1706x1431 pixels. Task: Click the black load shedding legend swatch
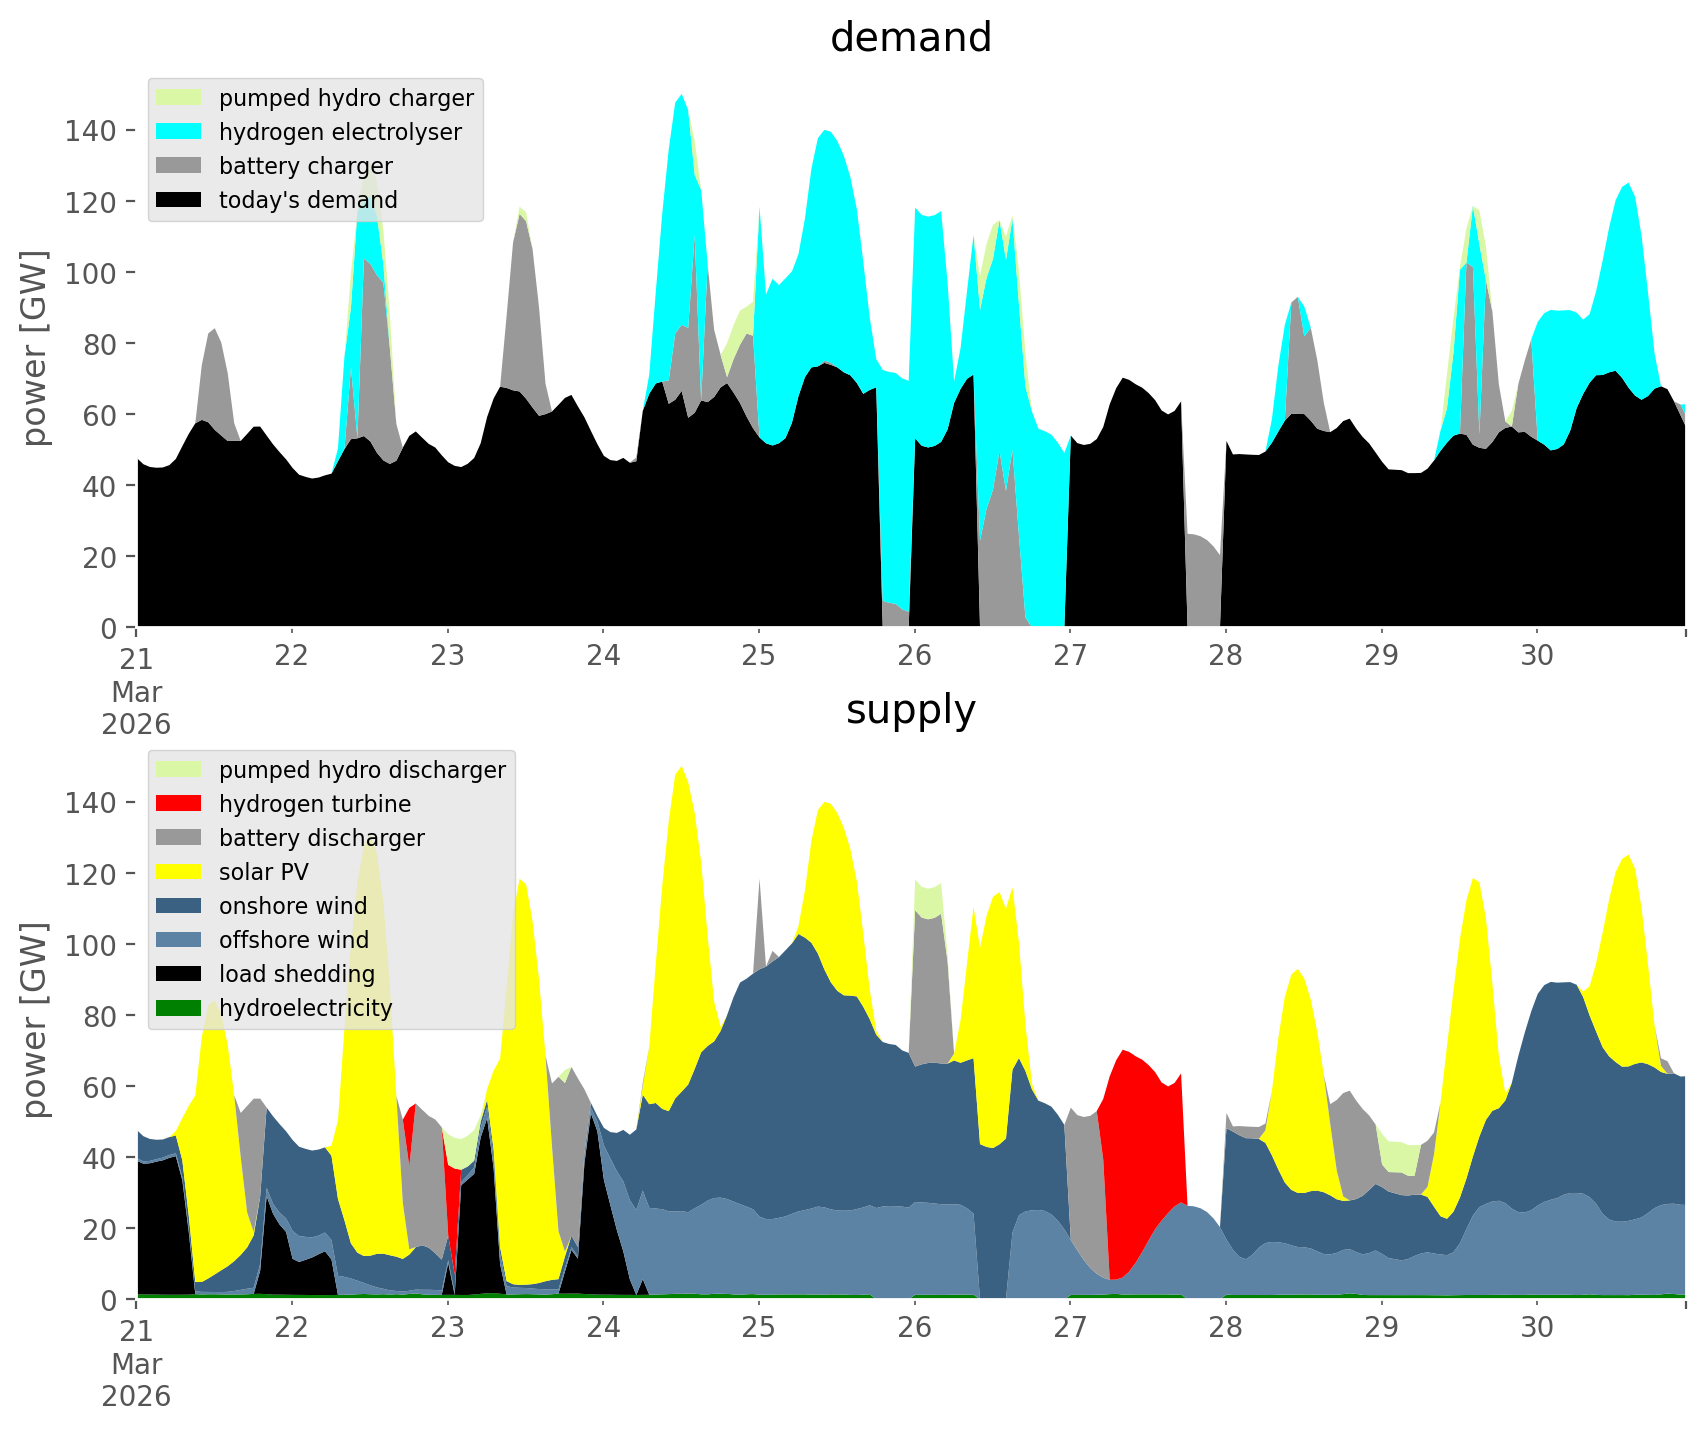[179, 974]
